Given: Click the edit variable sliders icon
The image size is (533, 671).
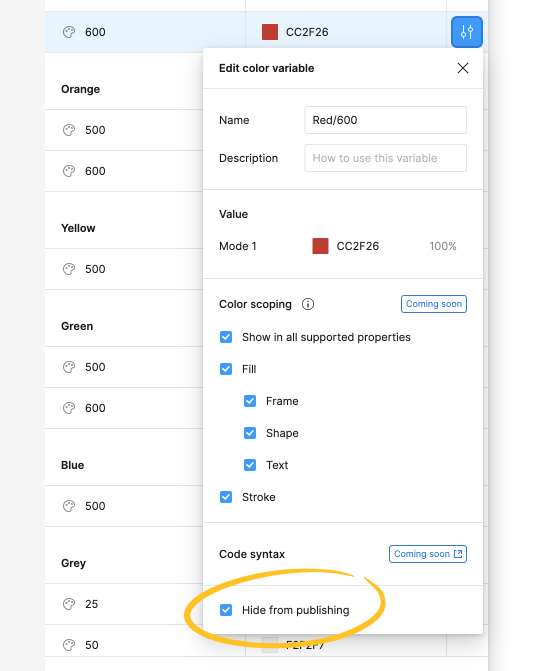Looking at the screenshot, I should [x=467, y=32].
